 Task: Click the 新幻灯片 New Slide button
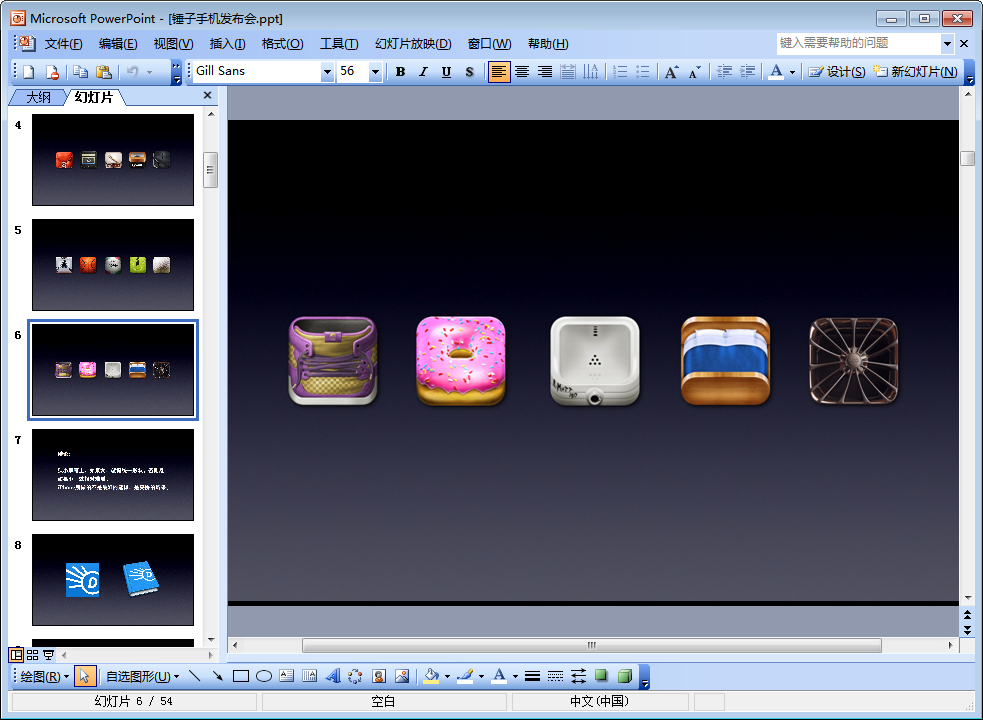(915, 71)
